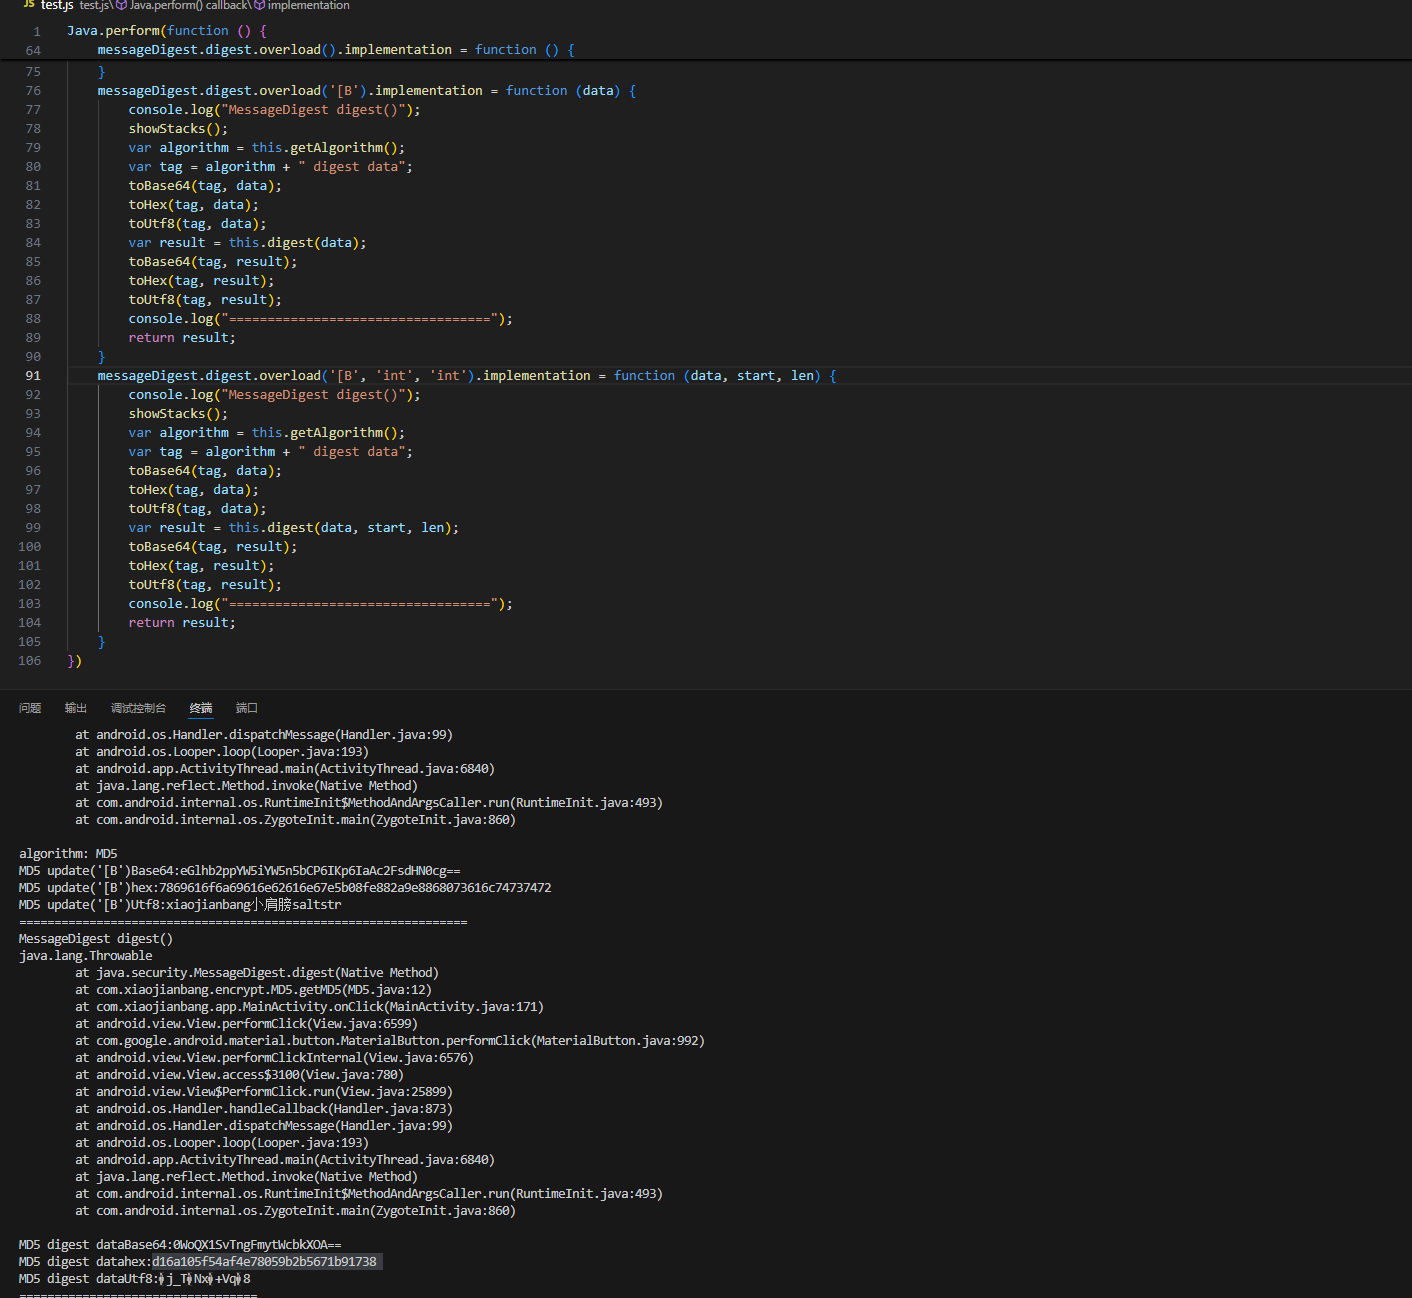Open the implementation breadcrumb segment
Viewport: 1412px width, 1298px height.
[308, 6]
